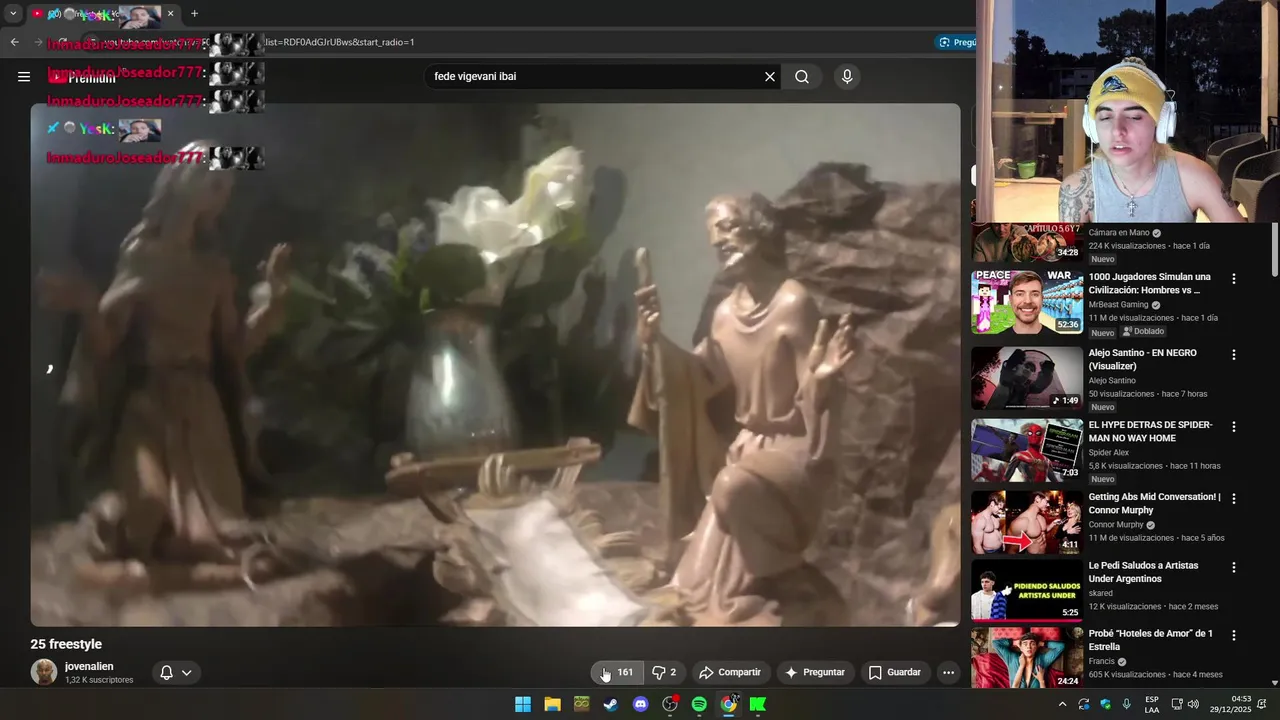This screenshot has height=720, width=1280.
Task: Open Discord from the taskbar
Action: tap(640, 704)
